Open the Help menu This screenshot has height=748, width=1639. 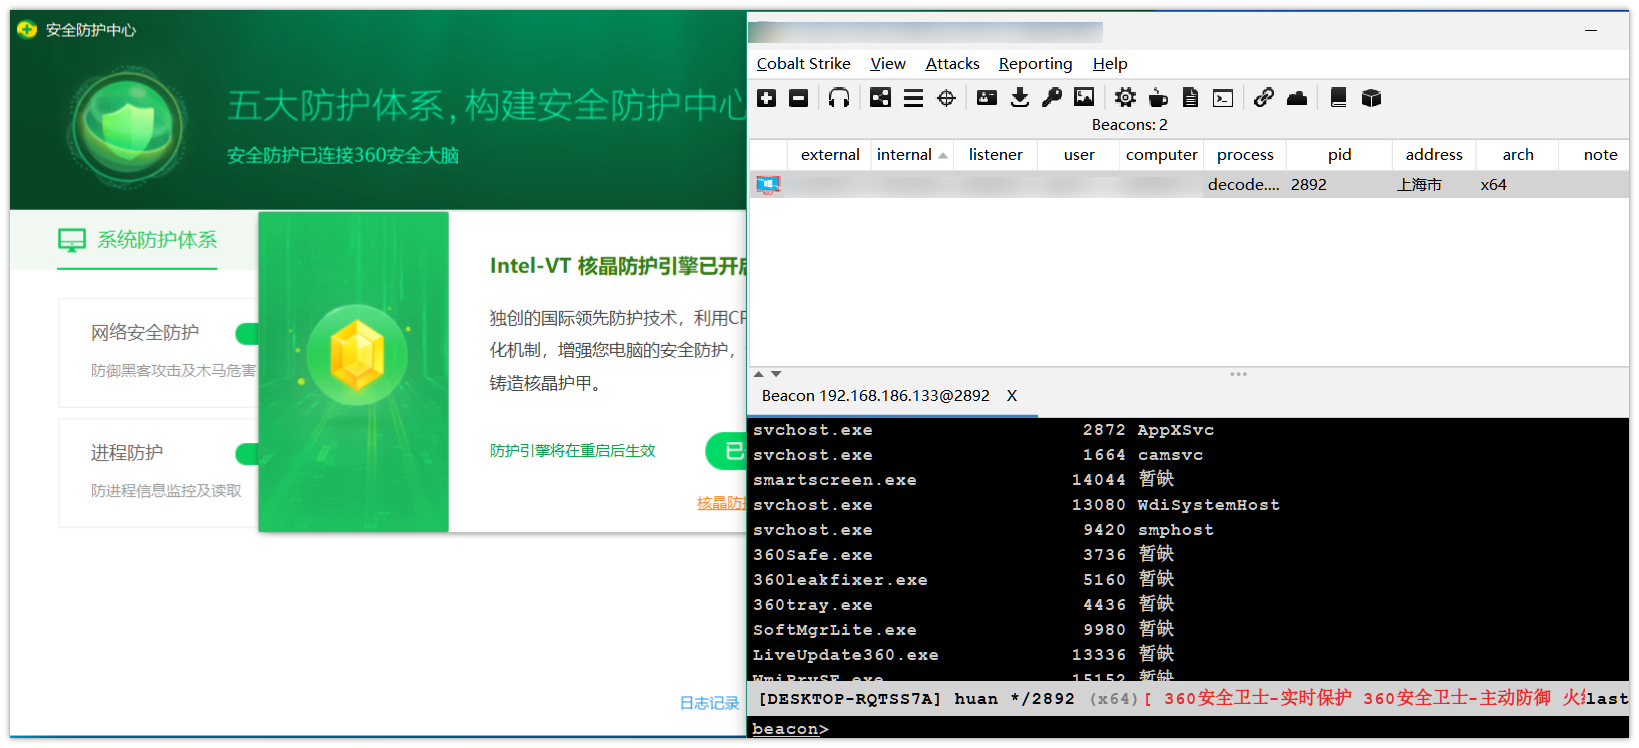(1110, 64)
